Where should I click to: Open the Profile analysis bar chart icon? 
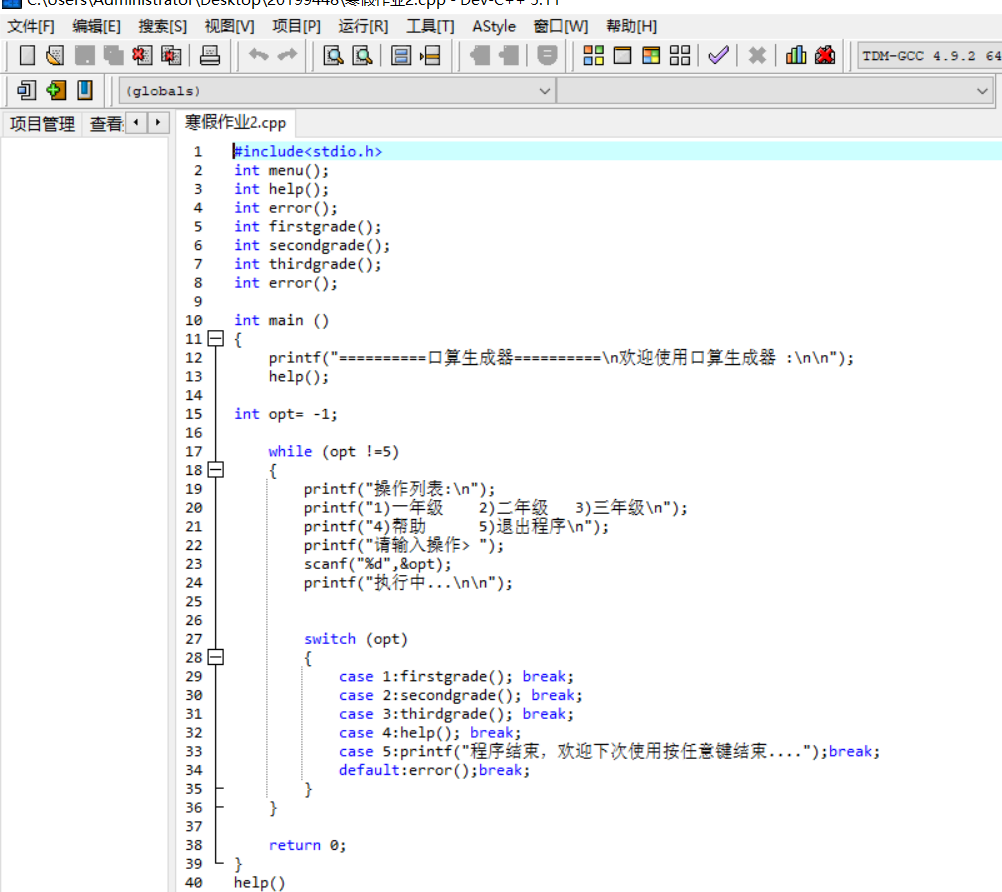[x=796, y=56]
